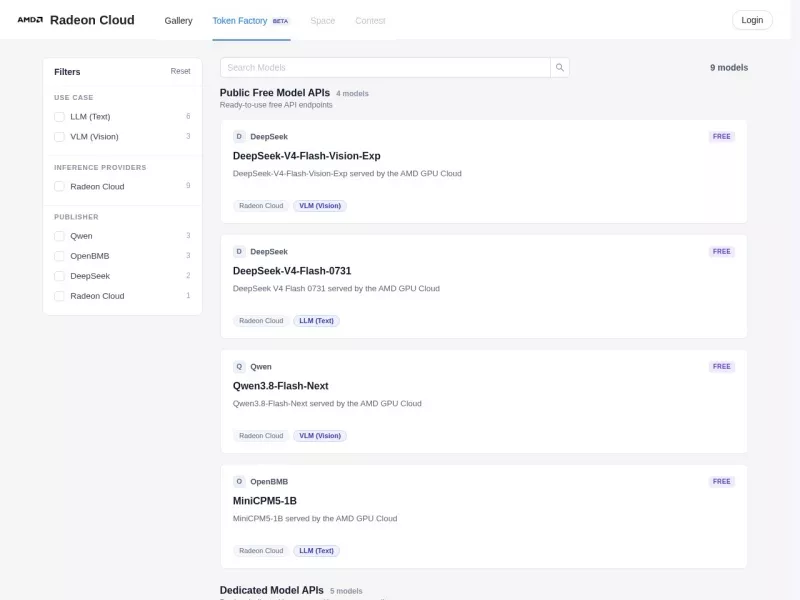The width and height of the screenshot is (800, 600).
Task: Open the Contest tab
Action: point(370,20)
